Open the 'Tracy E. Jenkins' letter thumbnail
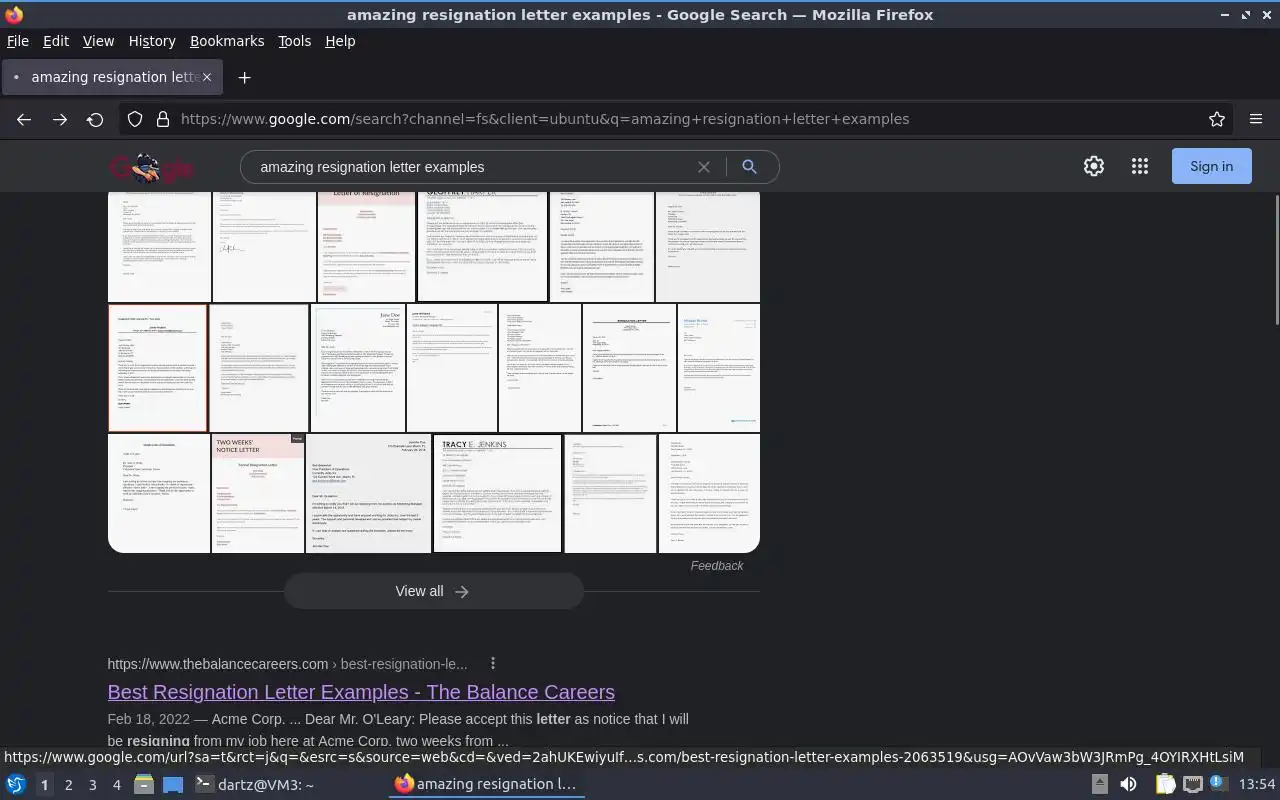Screen dimensions: 1280x800 [x=497, y=493]
